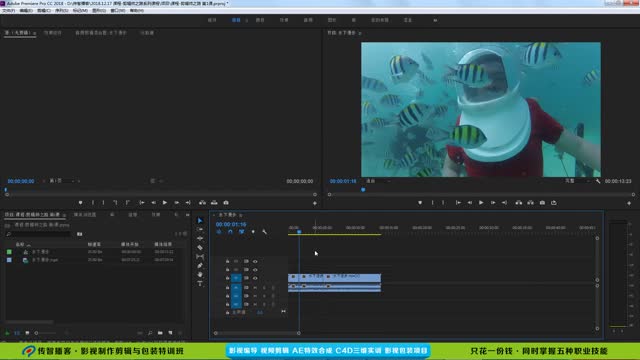This screenshot has width=640, height=360.
Task: Click Insert button in Source monitor
Action: (202, 202)
